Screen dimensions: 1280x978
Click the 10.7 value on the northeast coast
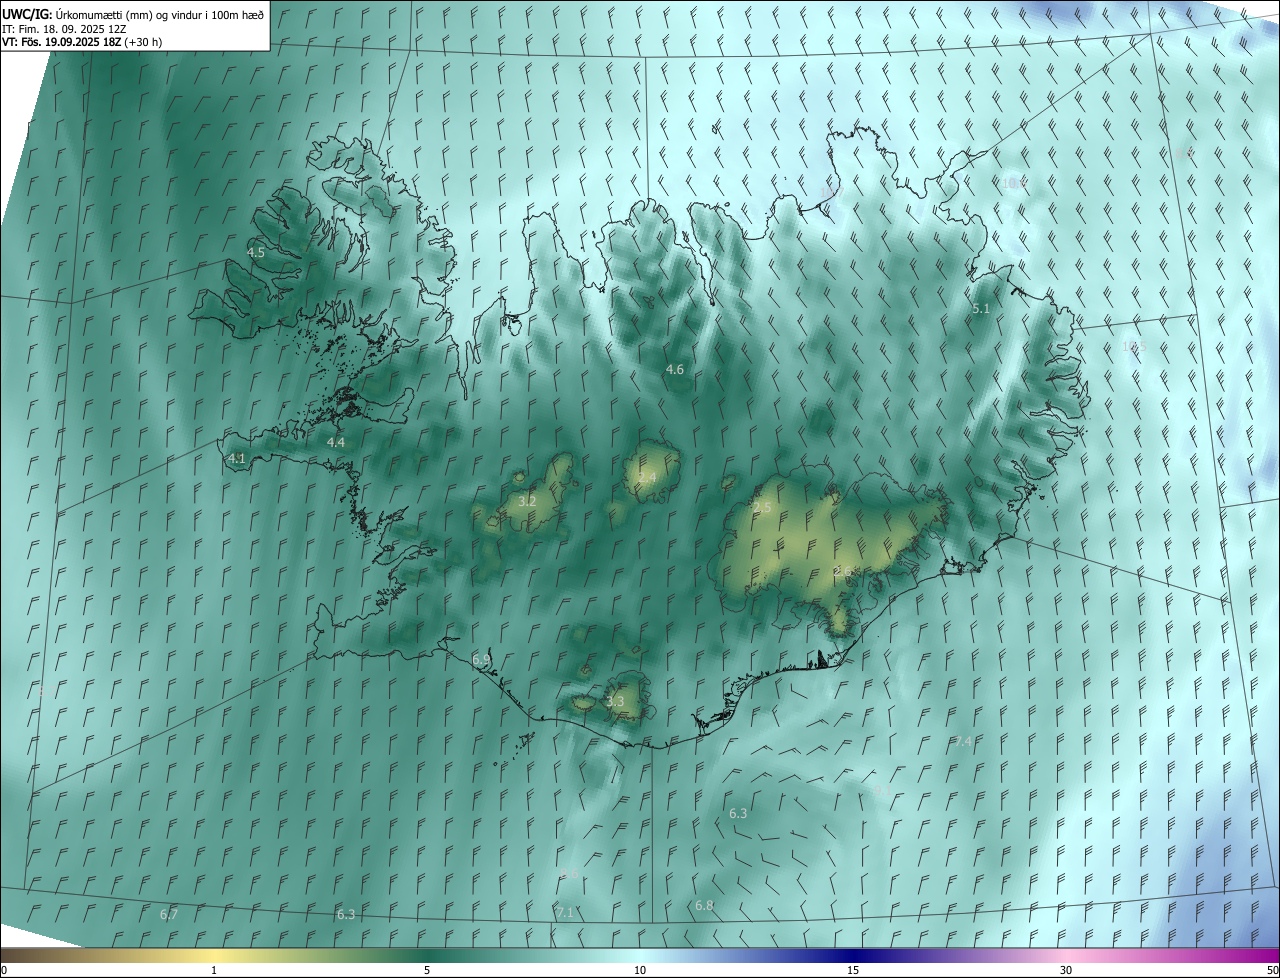click(832, 192)
